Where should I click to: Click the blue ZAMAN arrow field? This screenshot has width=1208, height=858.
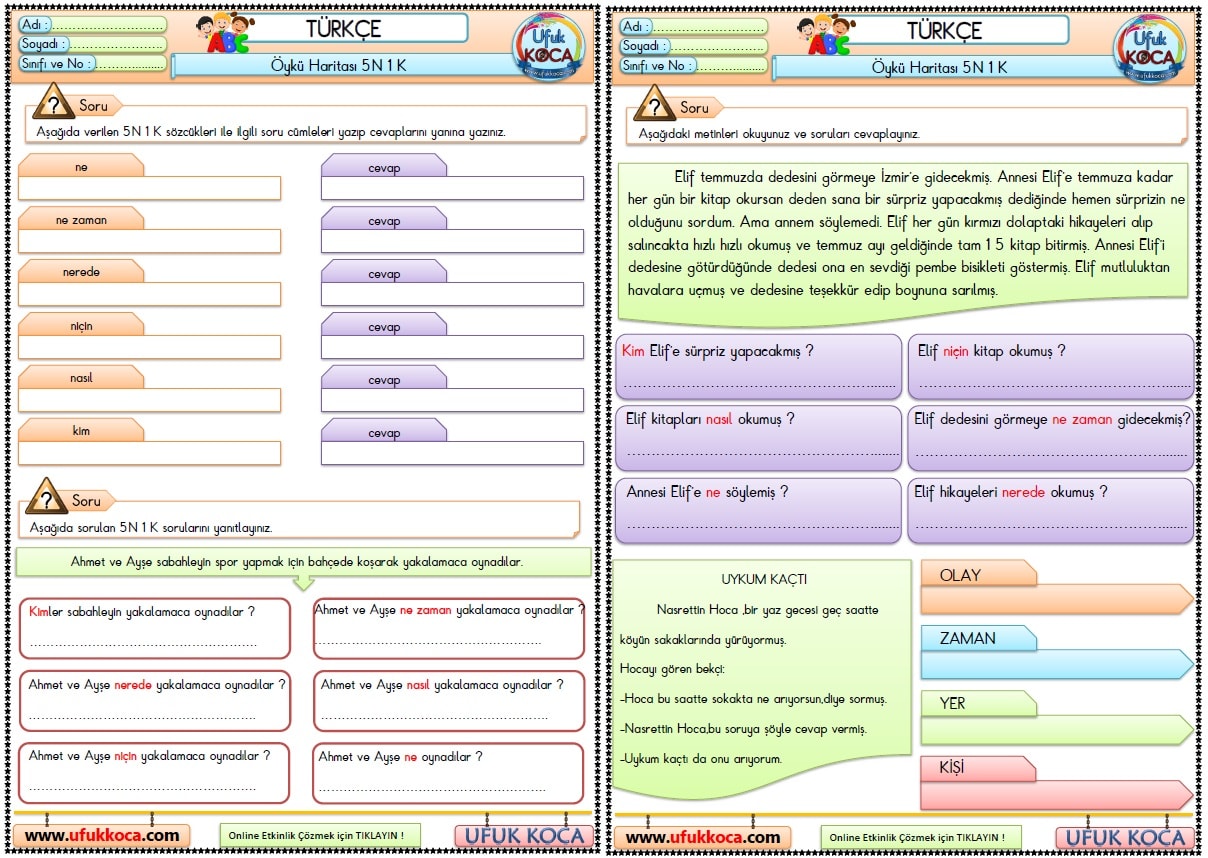click(1057, 664)
